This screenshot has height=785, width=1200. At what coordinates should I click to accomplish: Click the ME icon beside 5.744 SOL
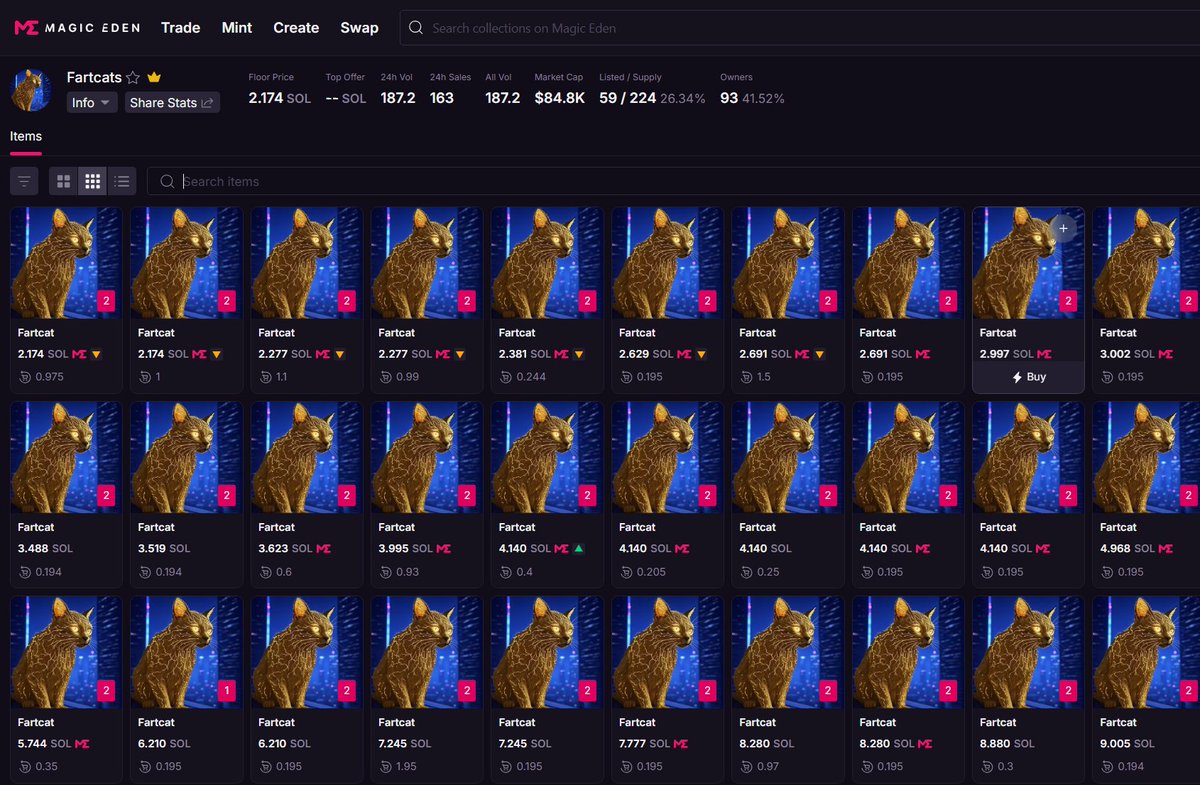point(82,743)
